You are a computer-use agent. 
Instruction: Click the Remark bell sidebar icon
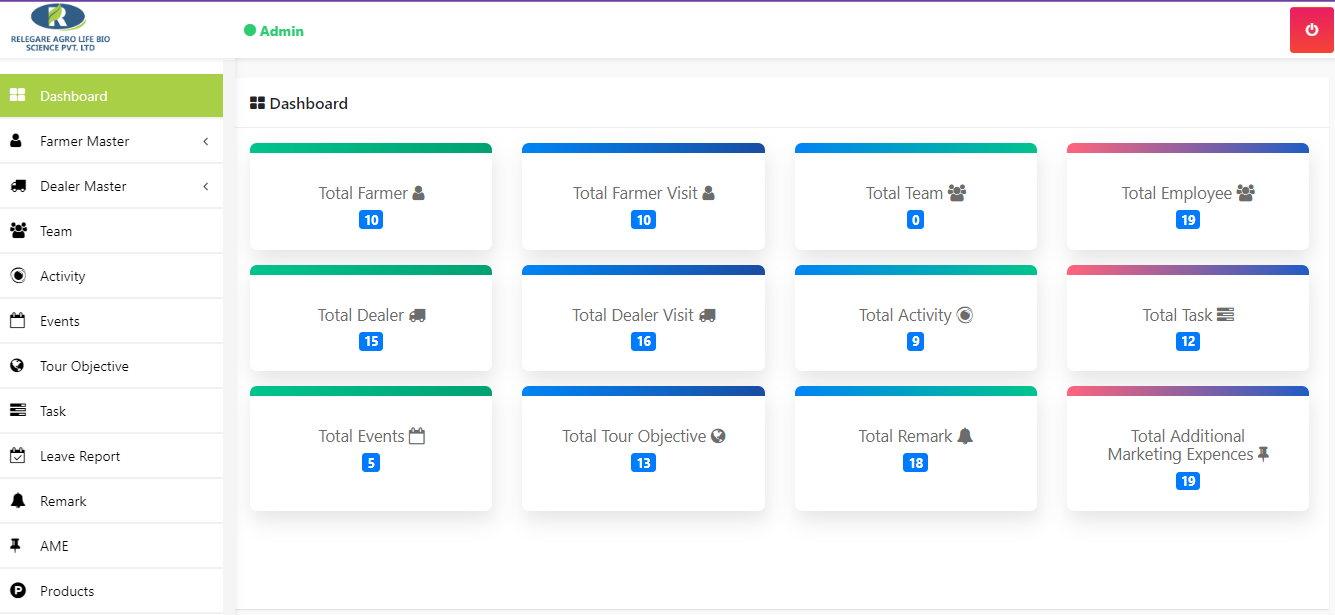[x=17, y=501]
